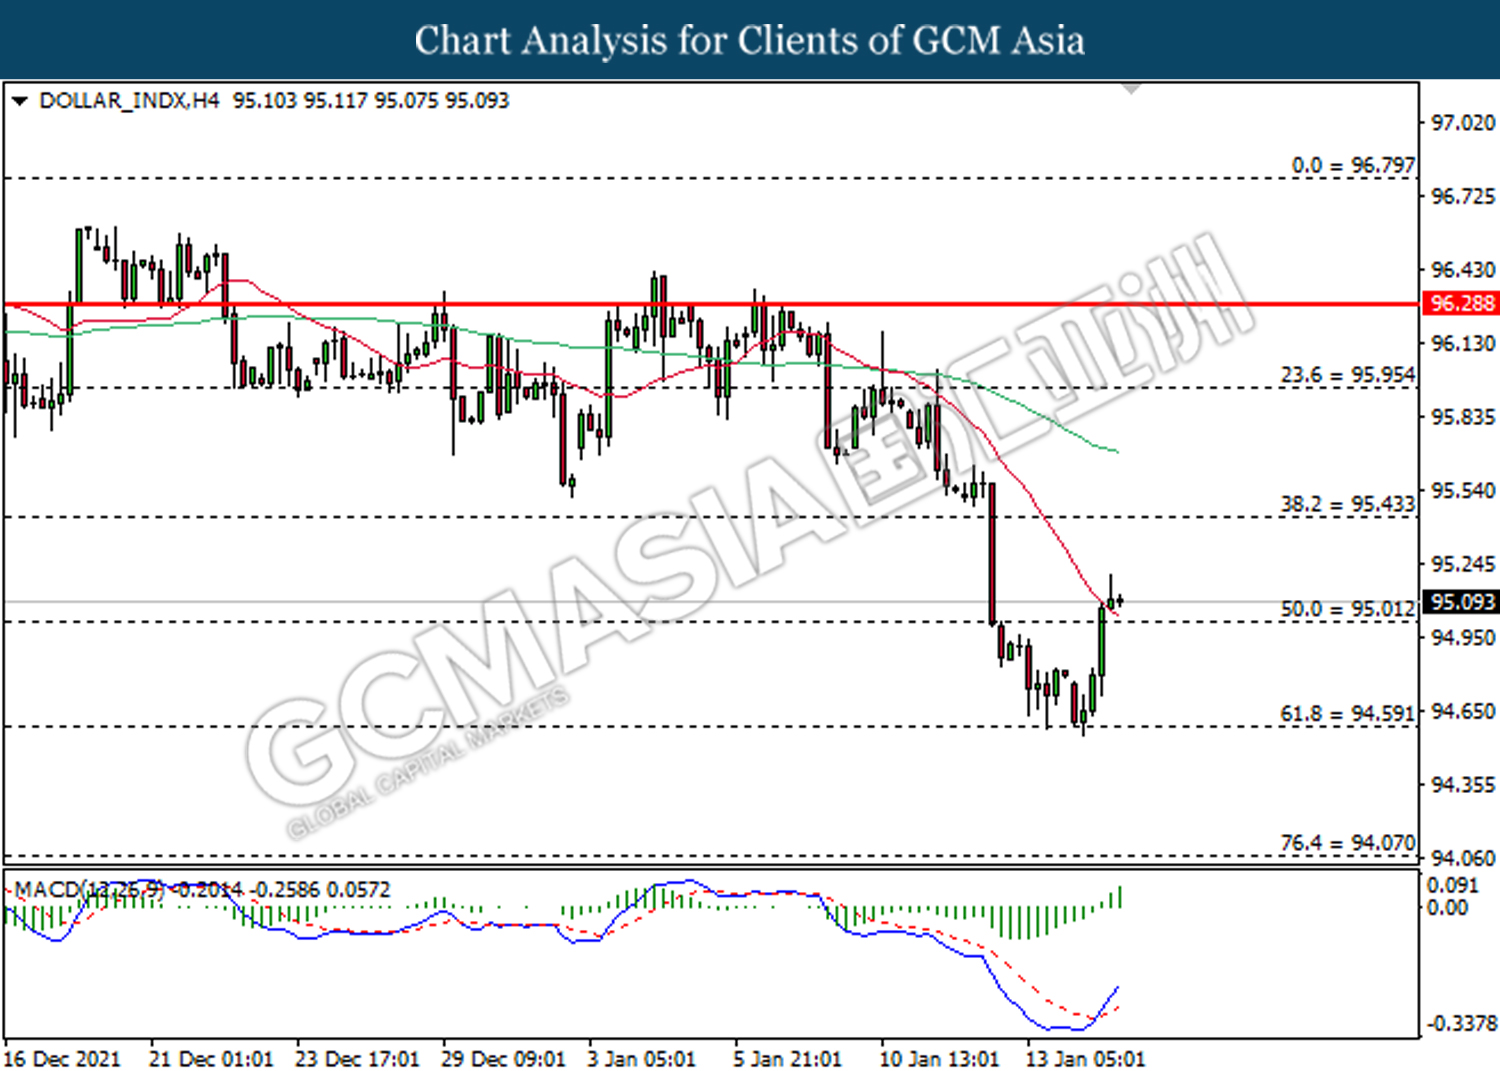Select the Fibonacci label 76.4 = 94.070
This screenshot has height=1071, width=1500.
pyautogui.click(x=1348, y=843)
